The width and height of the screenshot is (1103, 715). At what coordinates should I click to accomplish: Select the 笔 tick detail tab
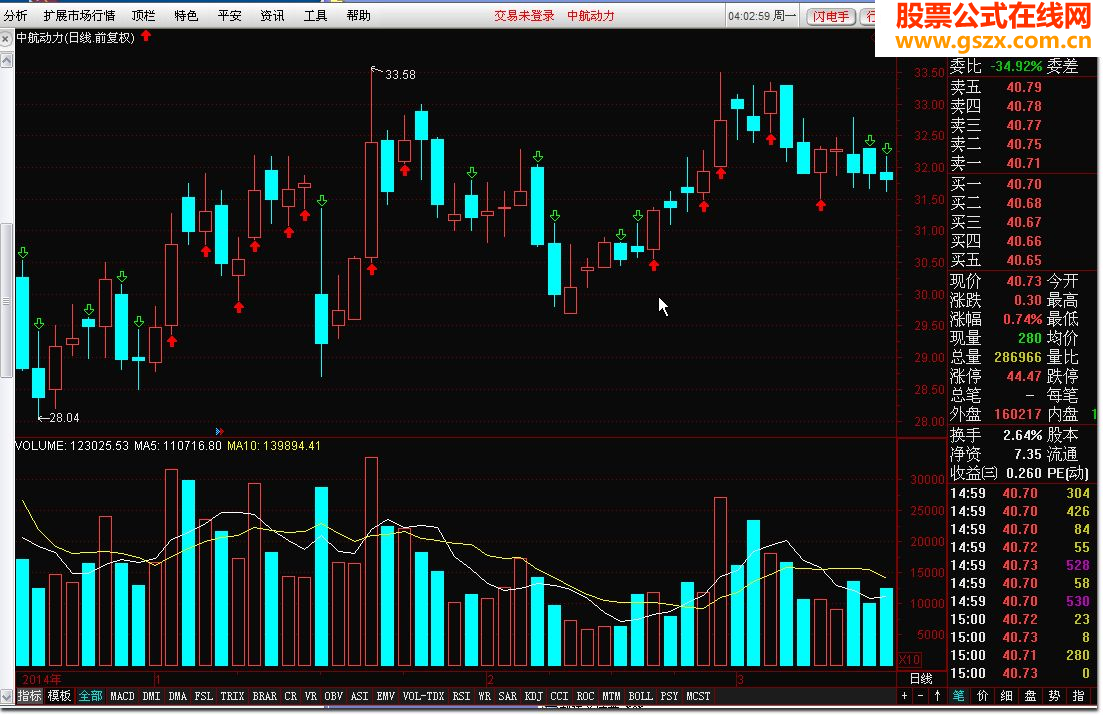point(958,696)
